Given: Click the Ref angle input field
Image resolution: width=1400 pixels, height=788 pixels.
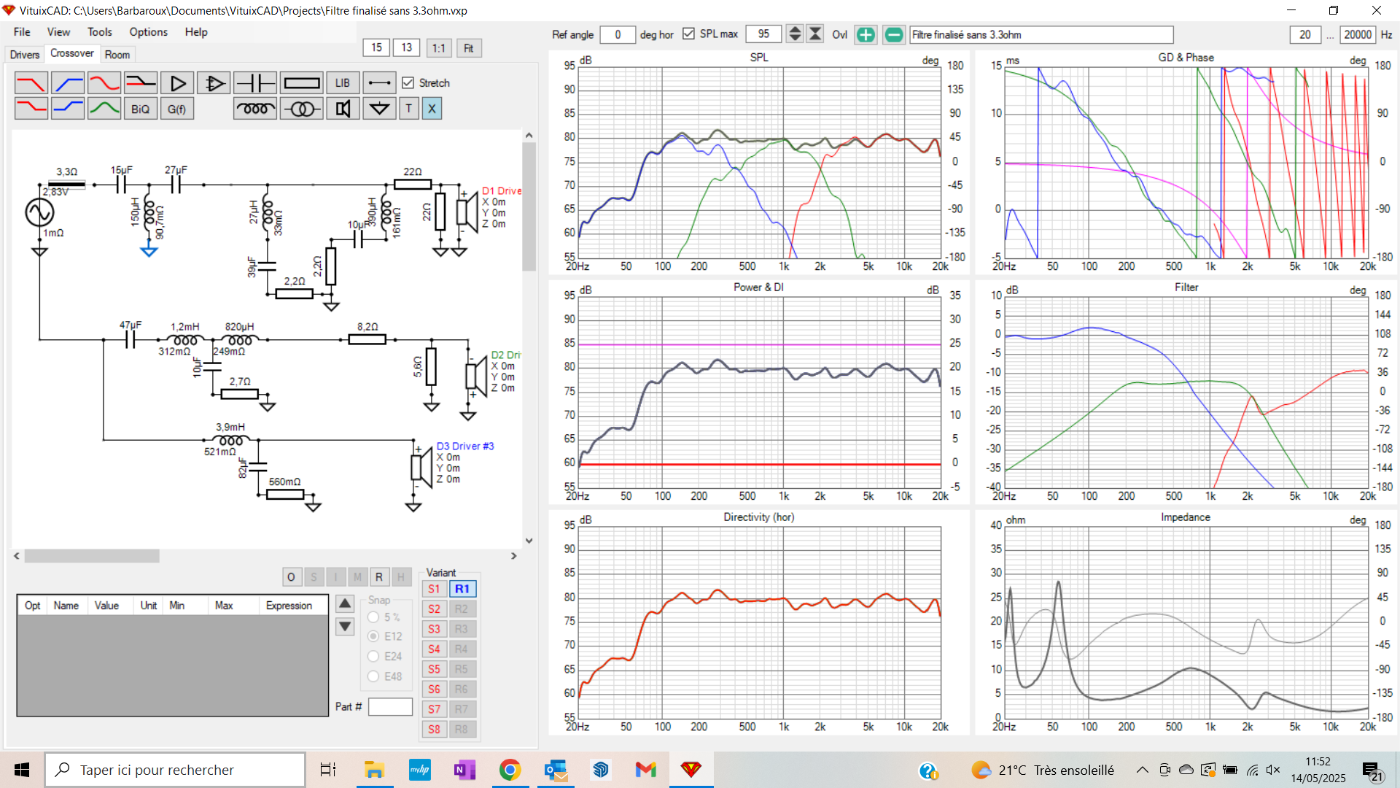Looking at the screenshot, I should tap(617, 34).
